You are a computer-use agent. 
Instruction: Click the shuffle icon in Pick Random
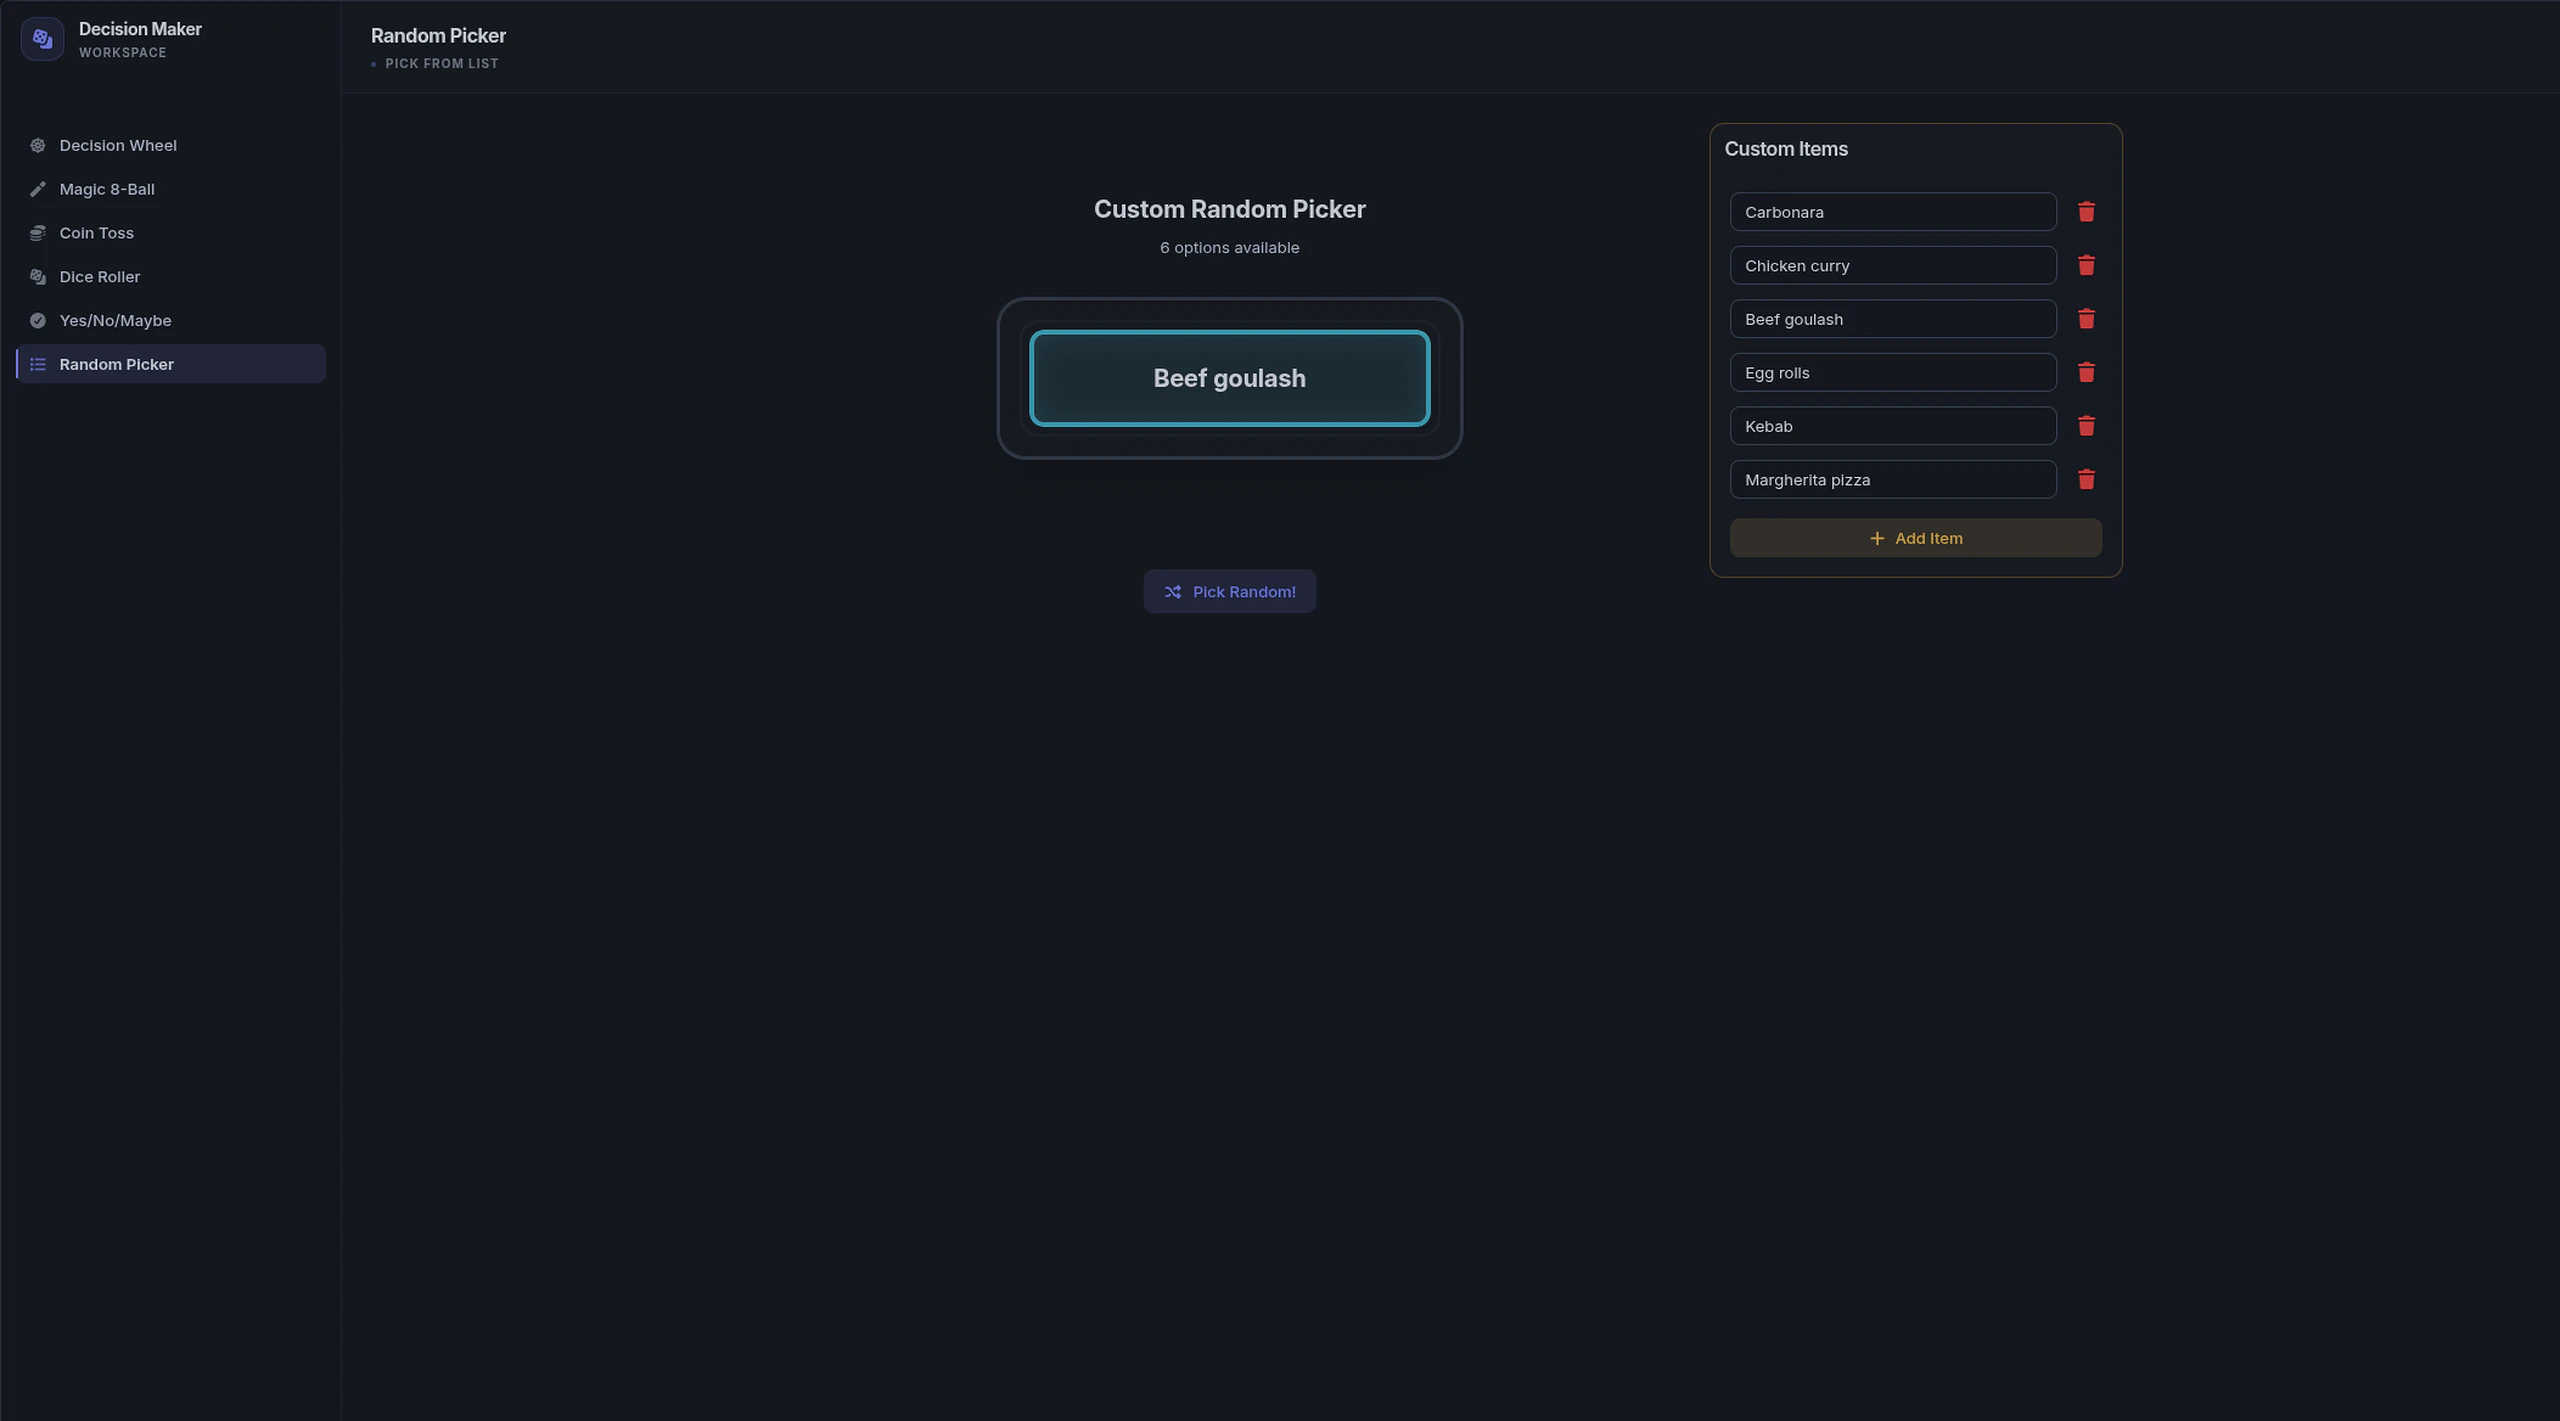coord(1173,592)
